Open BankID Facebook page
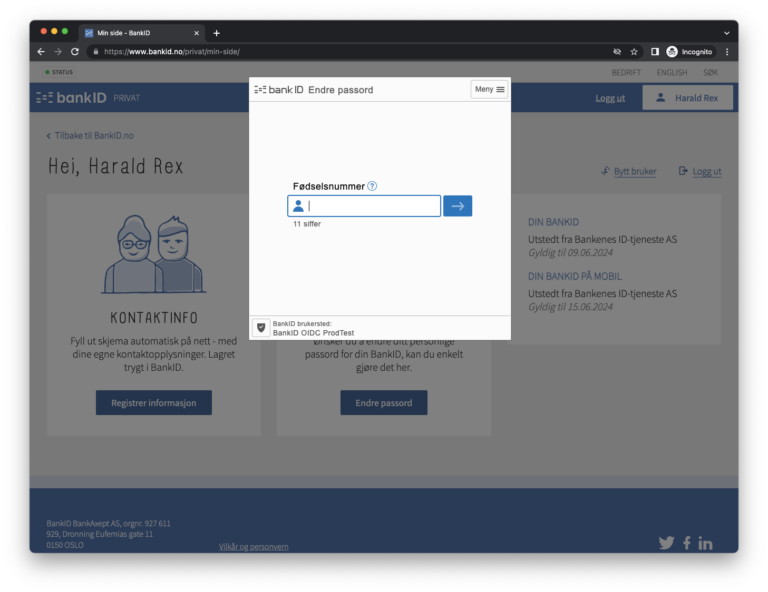 pos(687,543)
